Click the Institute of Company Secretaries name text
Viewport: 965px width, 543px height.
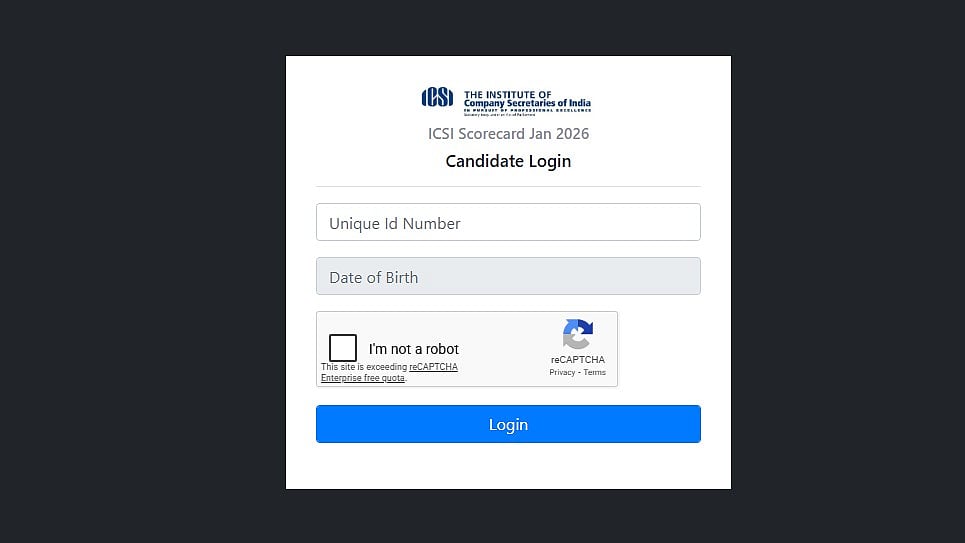click(527, 98)
